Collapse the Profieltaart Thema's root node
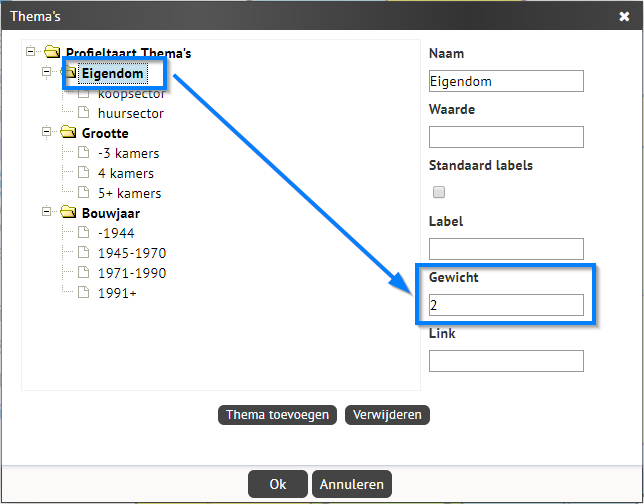644x504 pixels. [30, 51]
